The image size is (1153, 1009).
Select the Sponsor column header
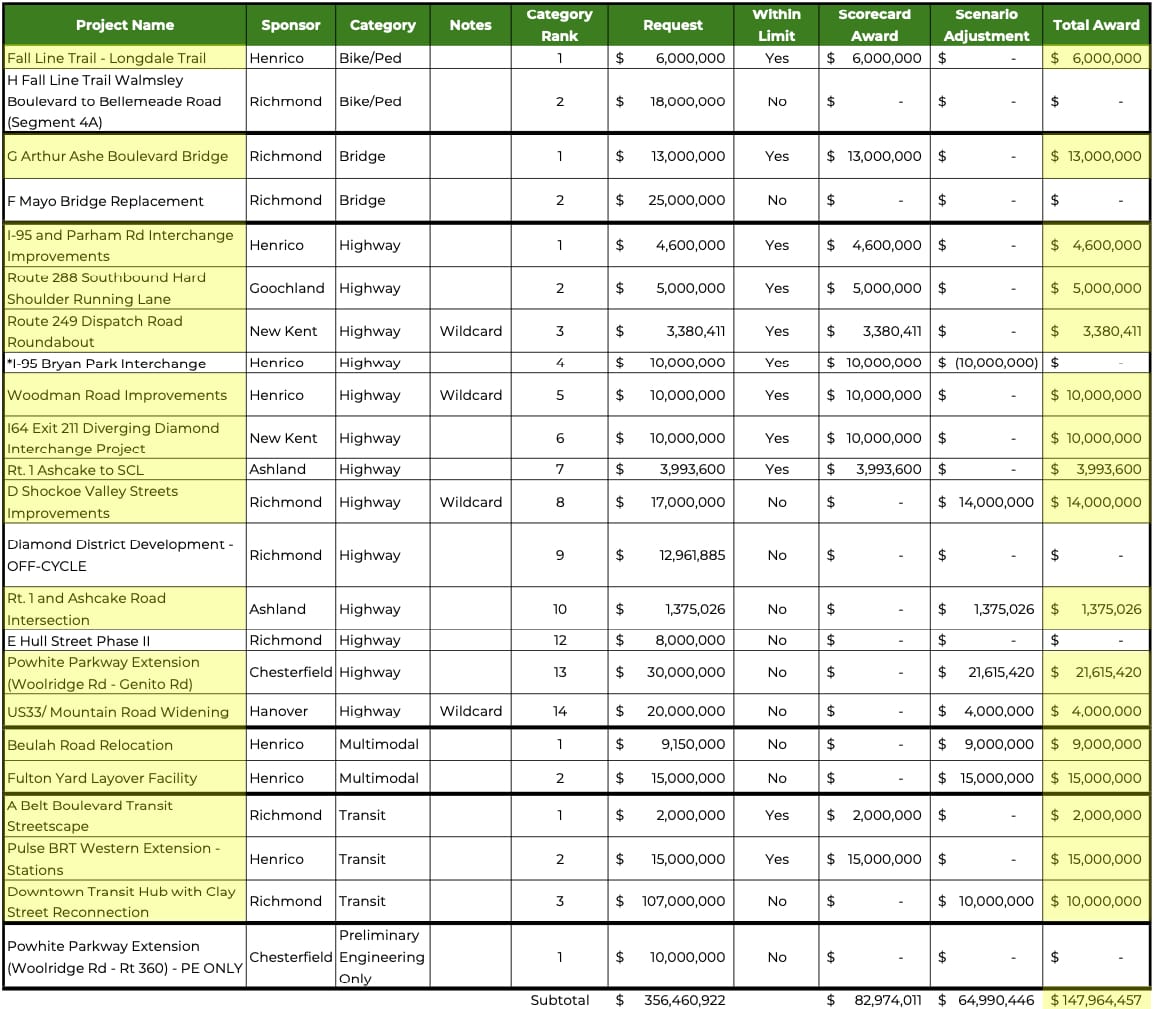[290, 25]
